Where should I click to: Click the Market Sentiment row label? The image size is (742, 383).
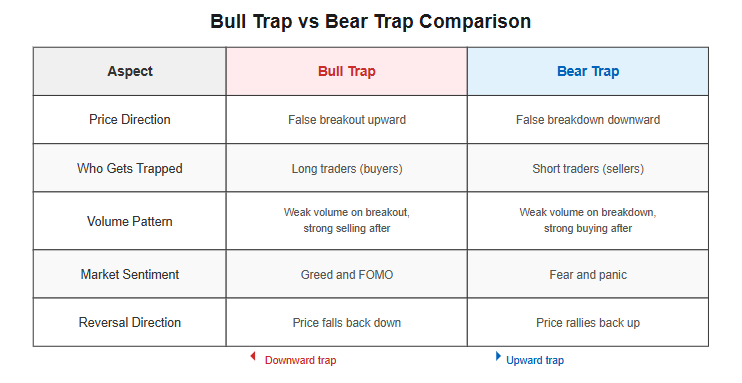coord(130,275)
